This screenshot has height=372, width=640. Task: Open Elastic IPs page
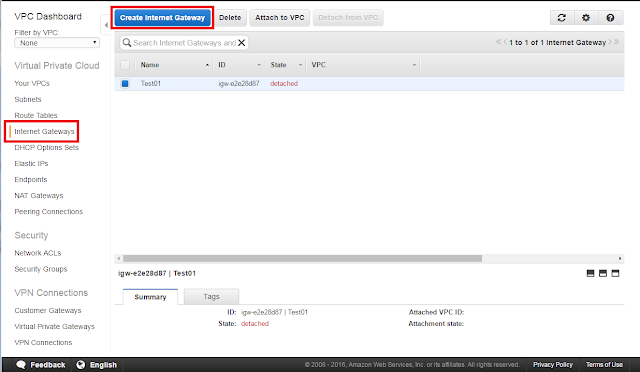[31, 163]
